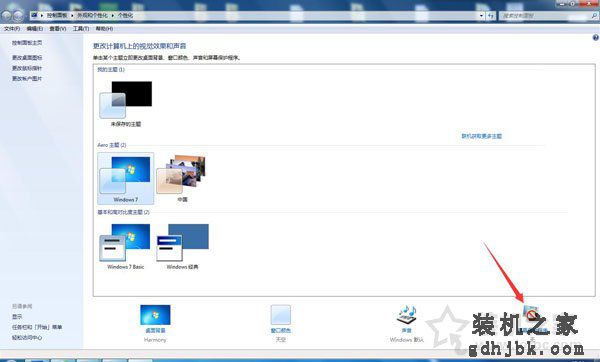Screen dimensions: 600x362
Task: Open the 工具(T) menu
Action: tap(81, 29)
